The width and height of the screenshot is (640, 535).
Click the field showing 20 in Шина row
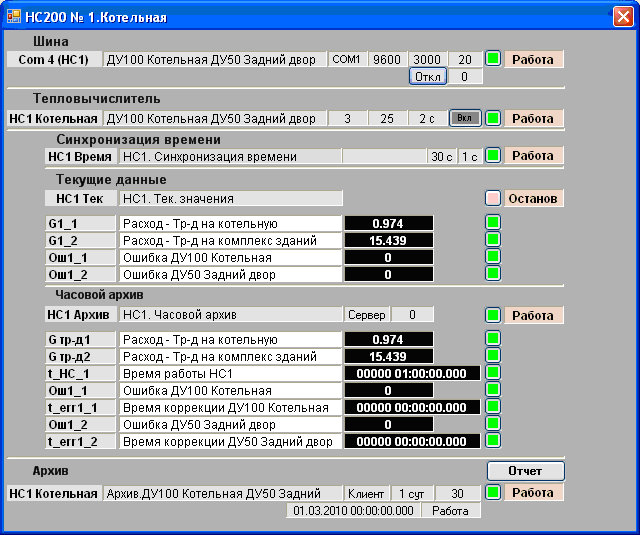465,60
